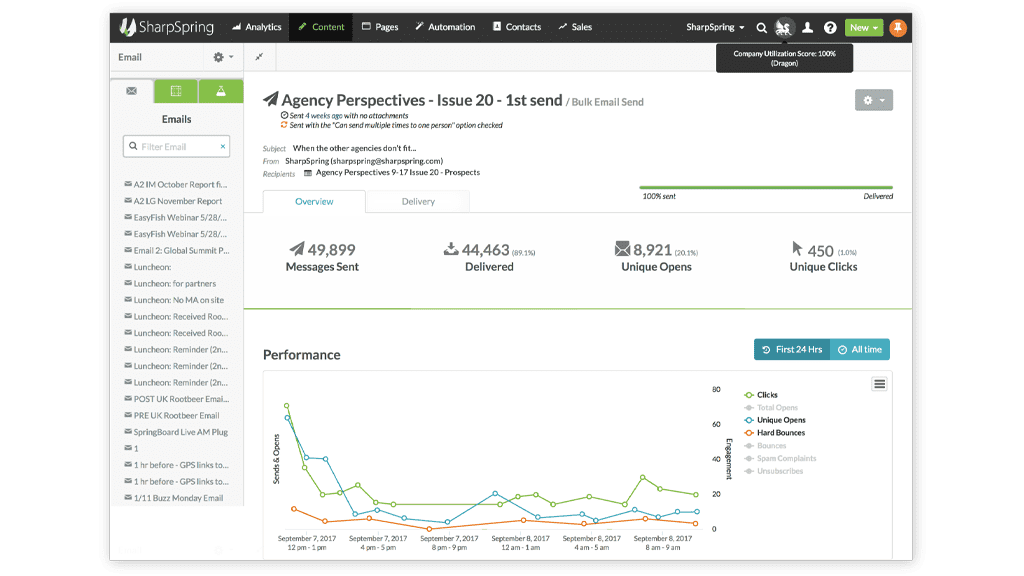This screenshot has width=1024, height=576.
Task: Open the help question mark icon
Action: 830,27
